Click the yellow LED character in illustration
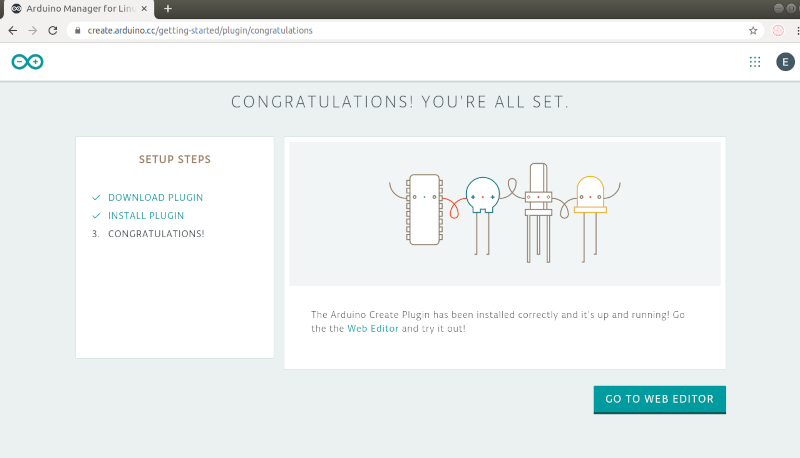Image resolution: width=800 pixels, height=458 pixels. [x=591, y=217]
